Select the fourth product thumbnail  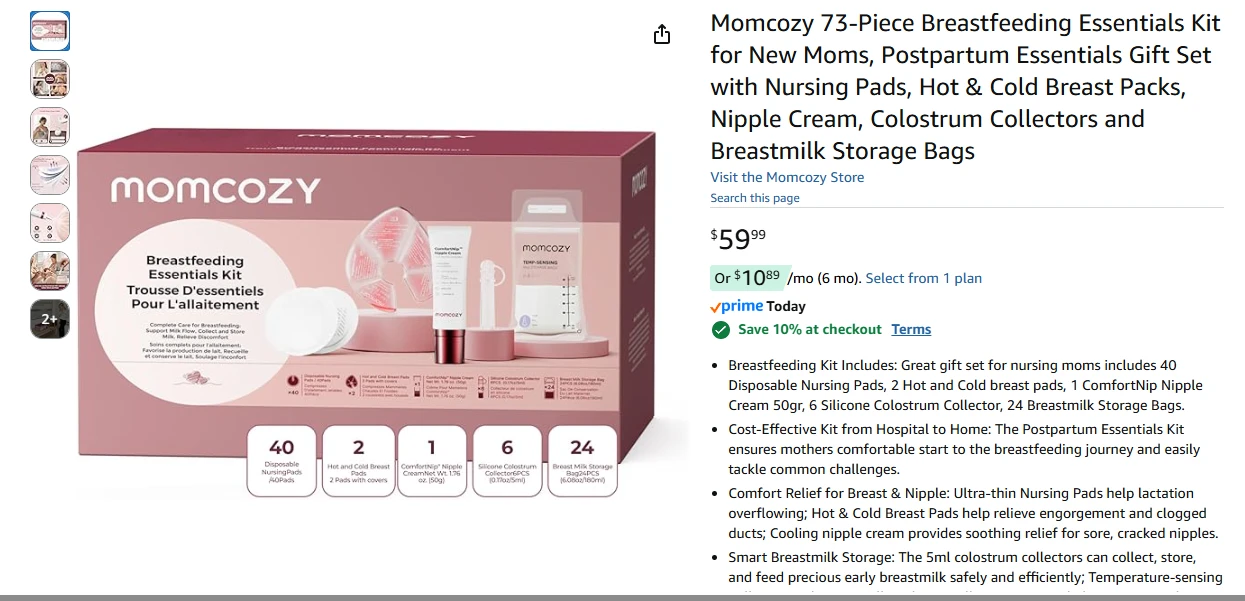pyautogui.click(x=50, y=175)
